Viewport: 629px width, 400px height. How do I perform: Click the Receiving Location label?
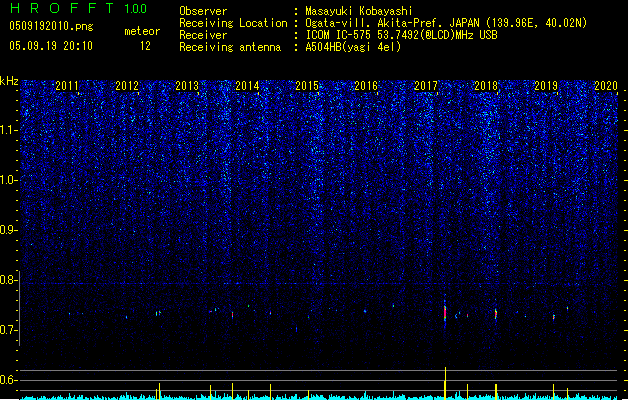[x=233, y=23]
